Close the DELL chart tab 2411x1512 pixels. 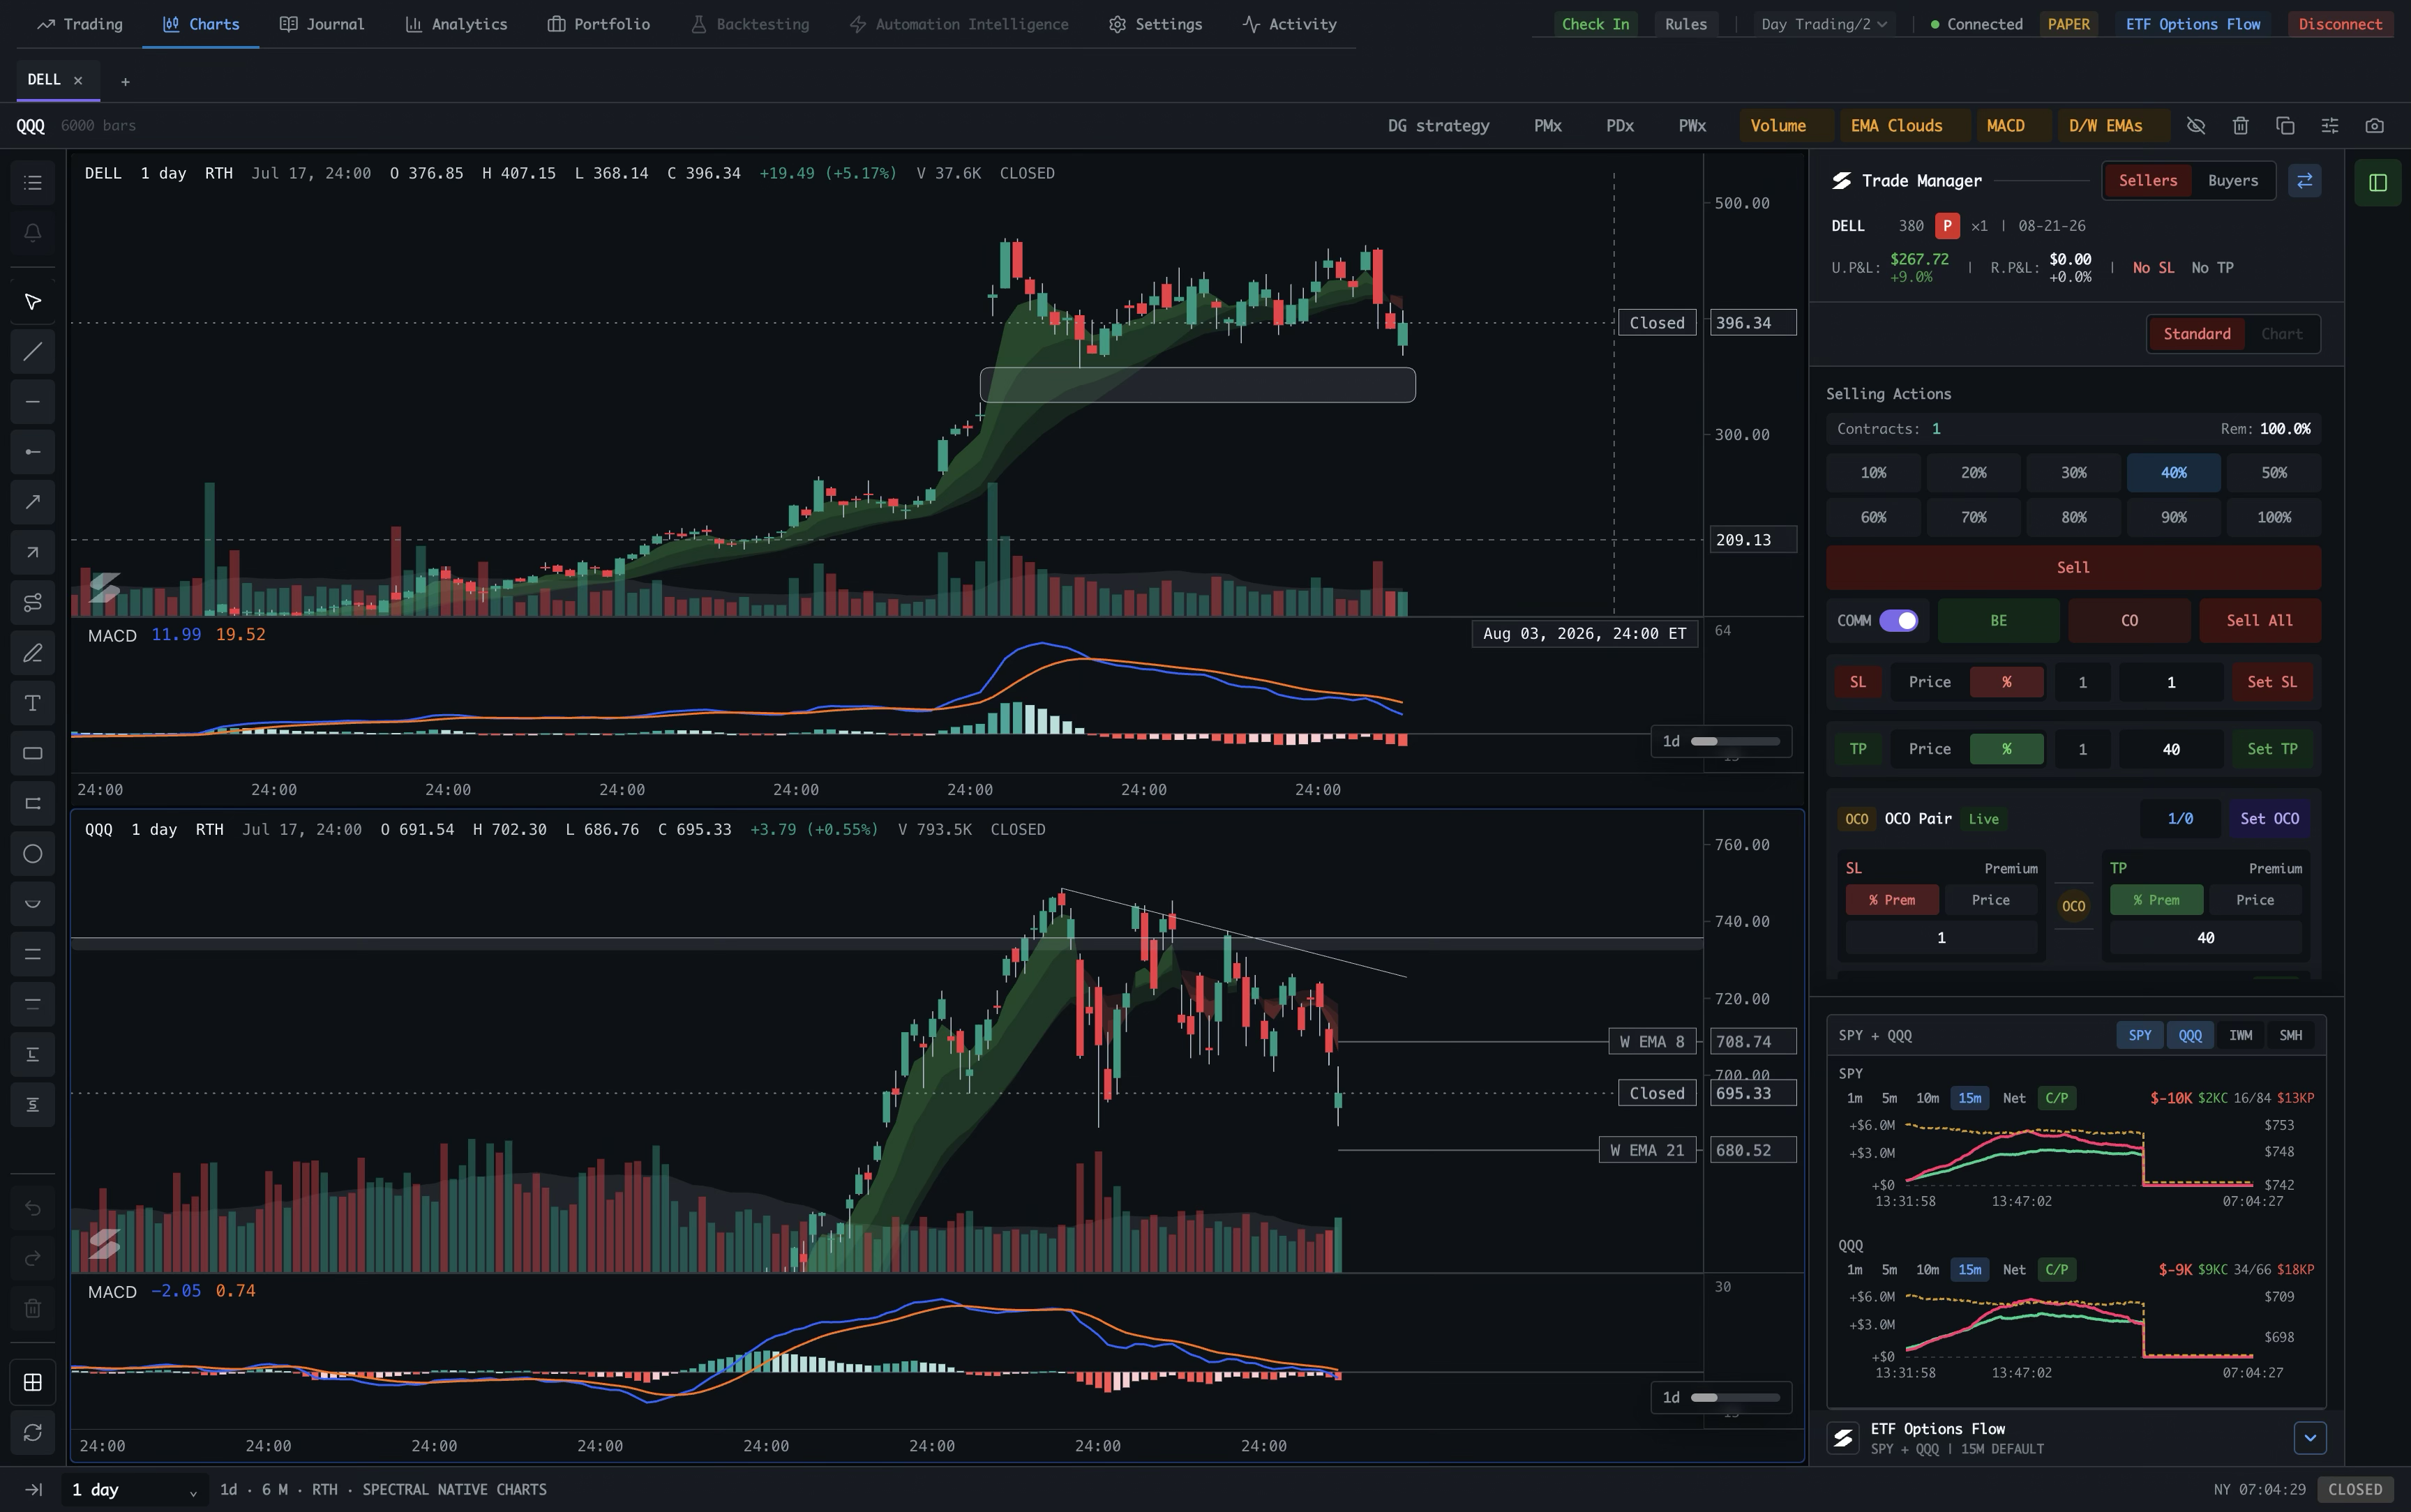tap(78, 80)
